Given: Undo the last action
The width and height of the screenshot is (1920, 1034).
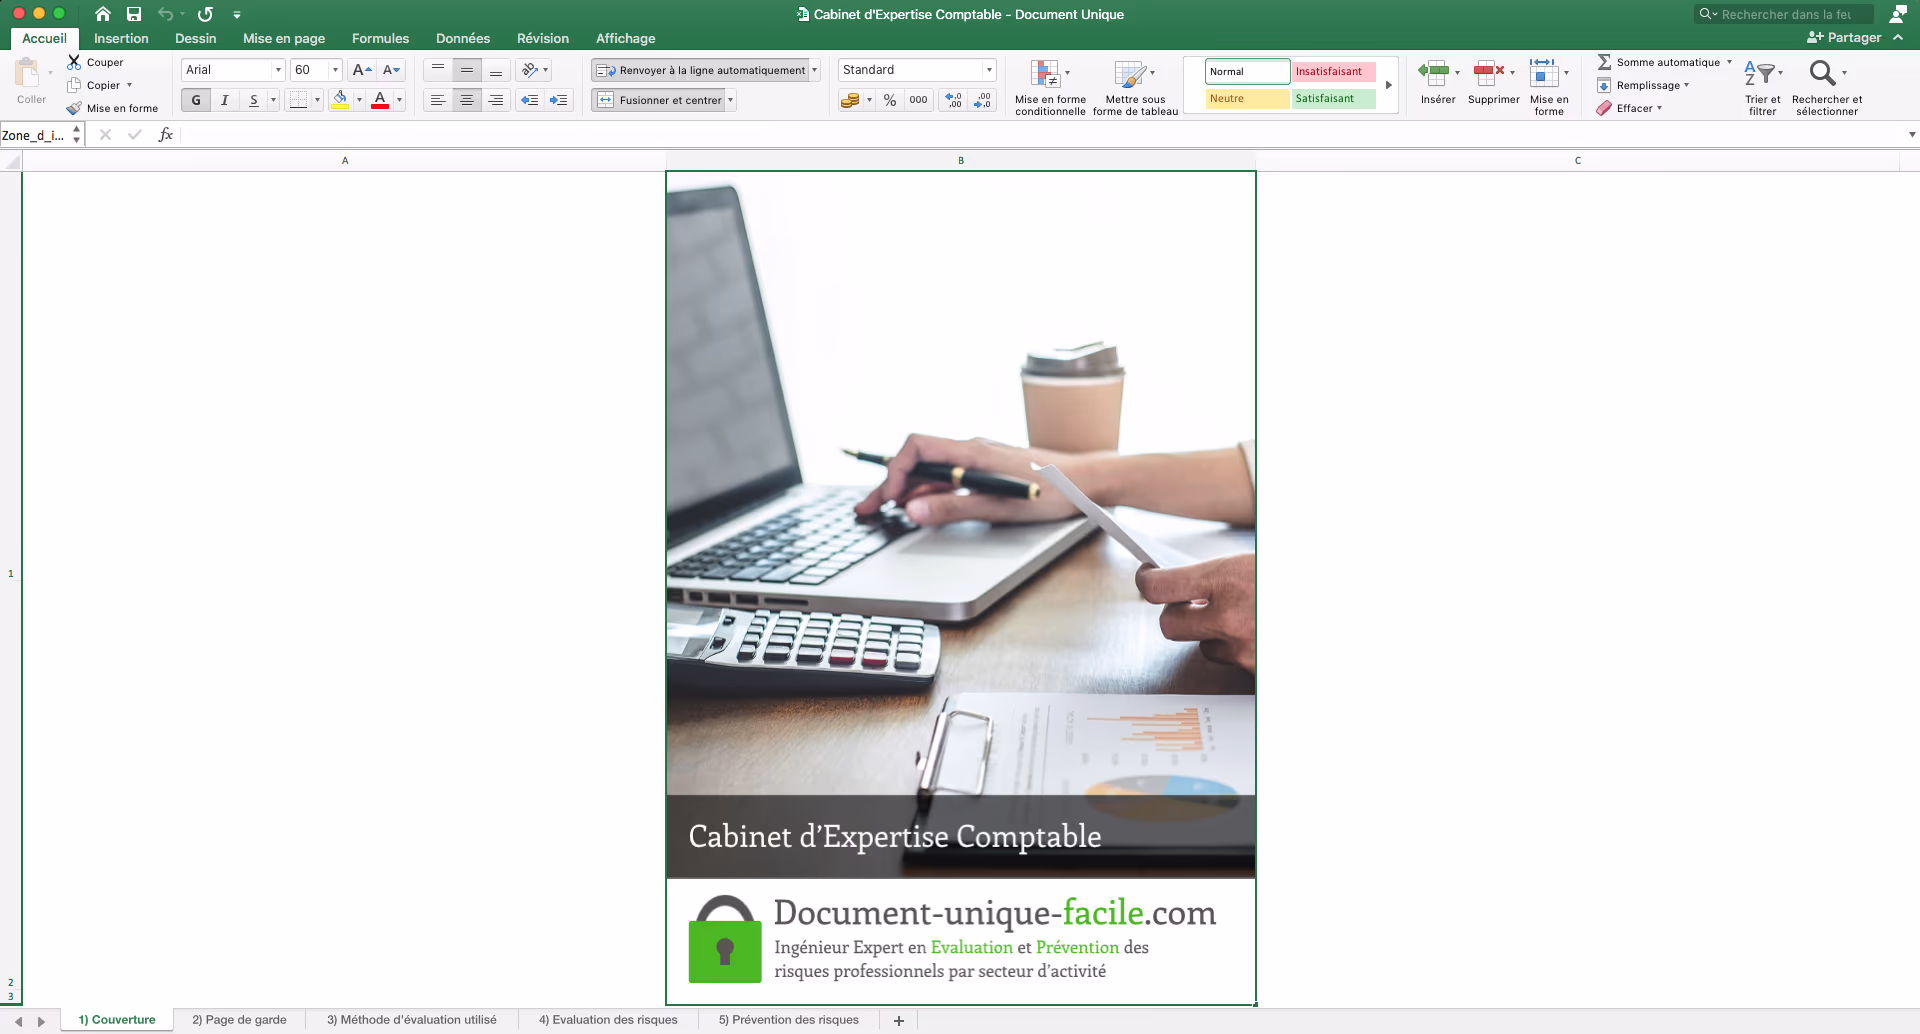Looking at the screenshot, I should tap(166, 14).
